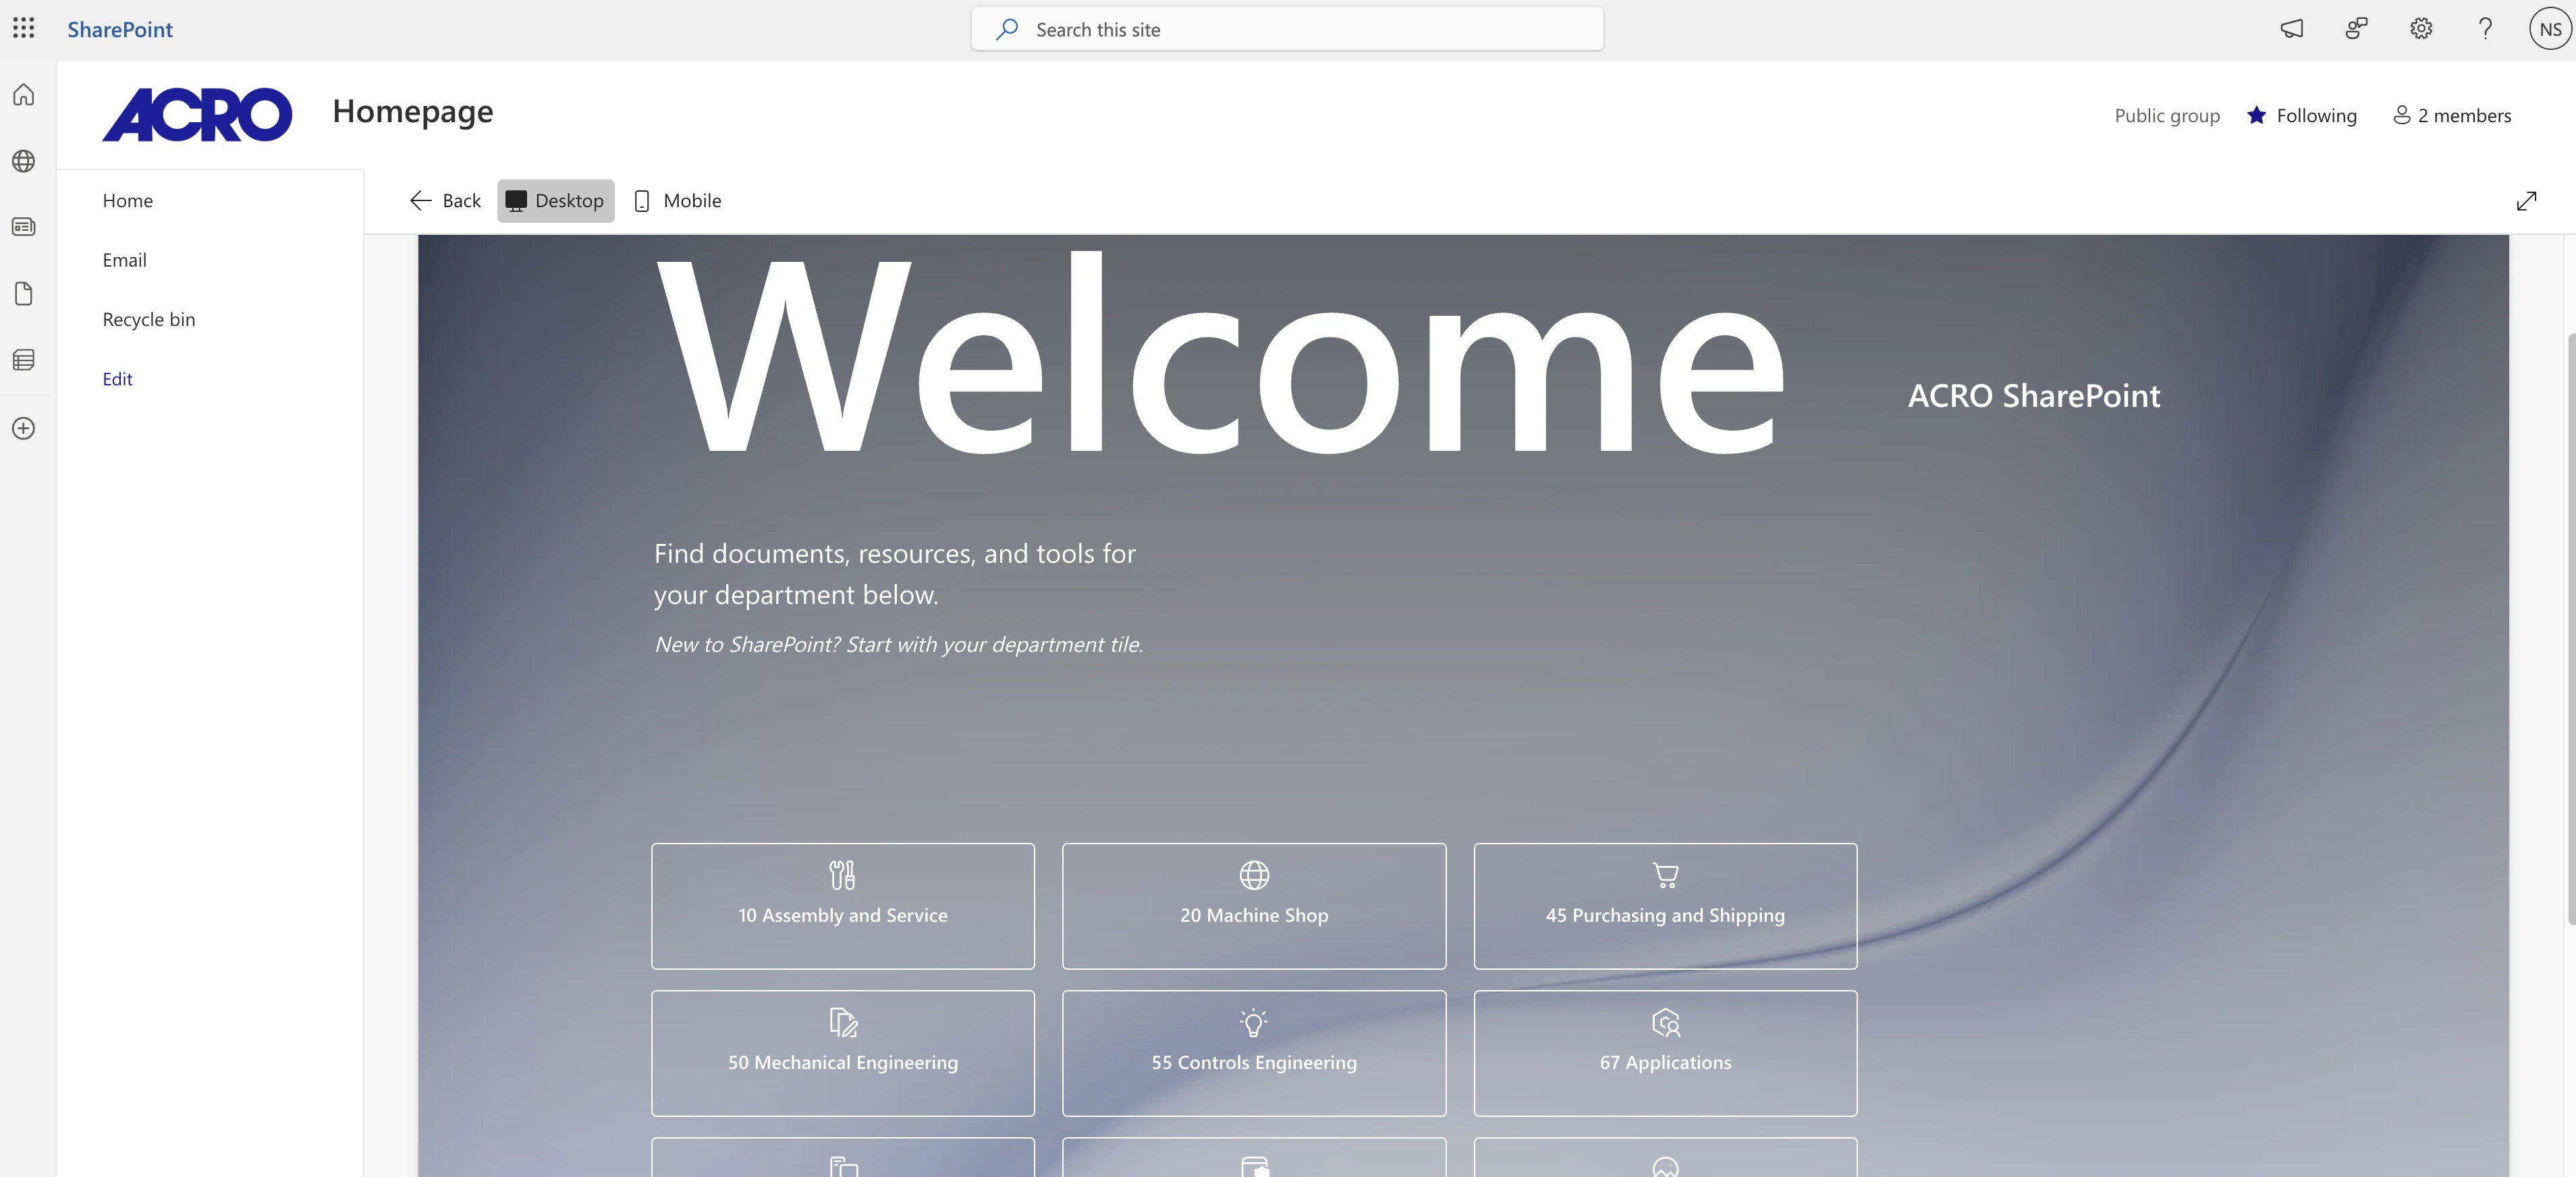Click the Search this site field
Screen dimensions: 2576x1177
point(1287,29)
